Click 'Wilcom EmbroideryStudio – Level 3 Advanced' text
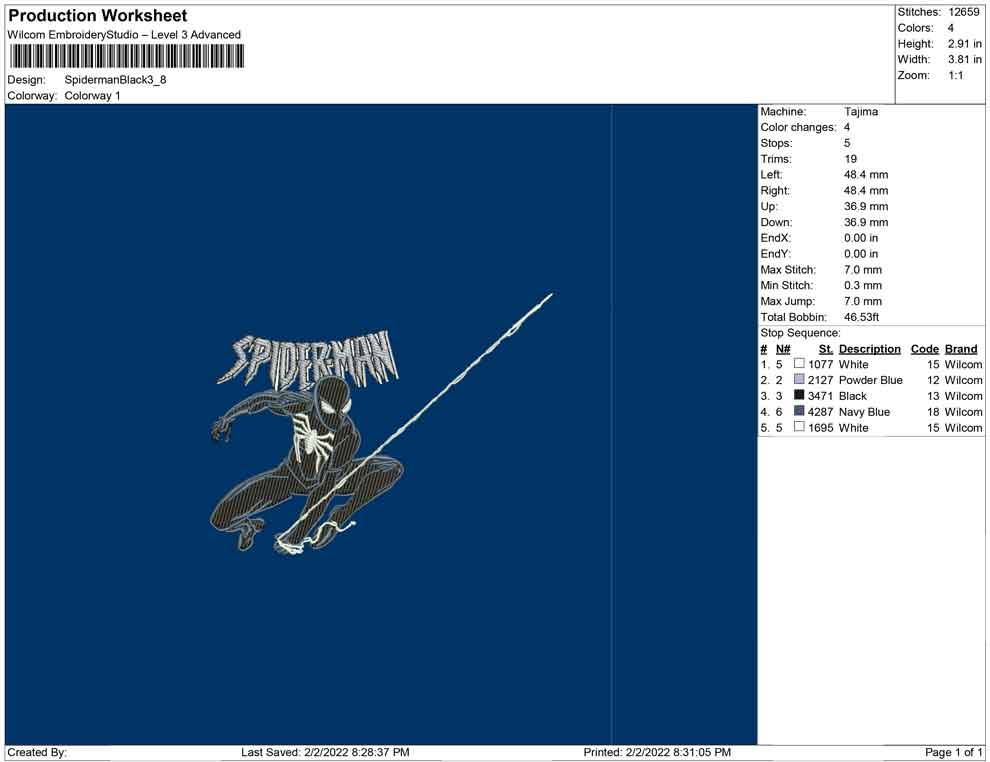 pos(124,35)
